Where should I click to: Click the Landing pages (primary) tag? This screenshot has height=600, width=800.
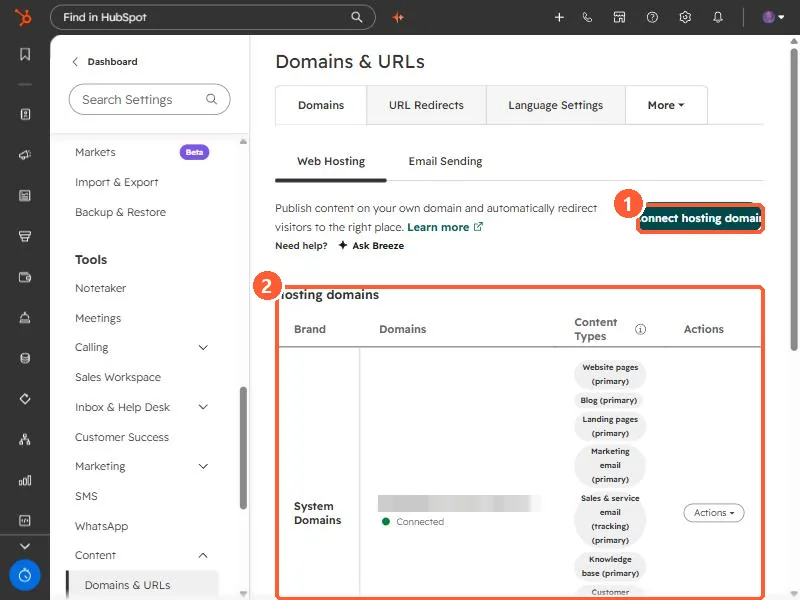pyautogui.click(x=610, y=427)
